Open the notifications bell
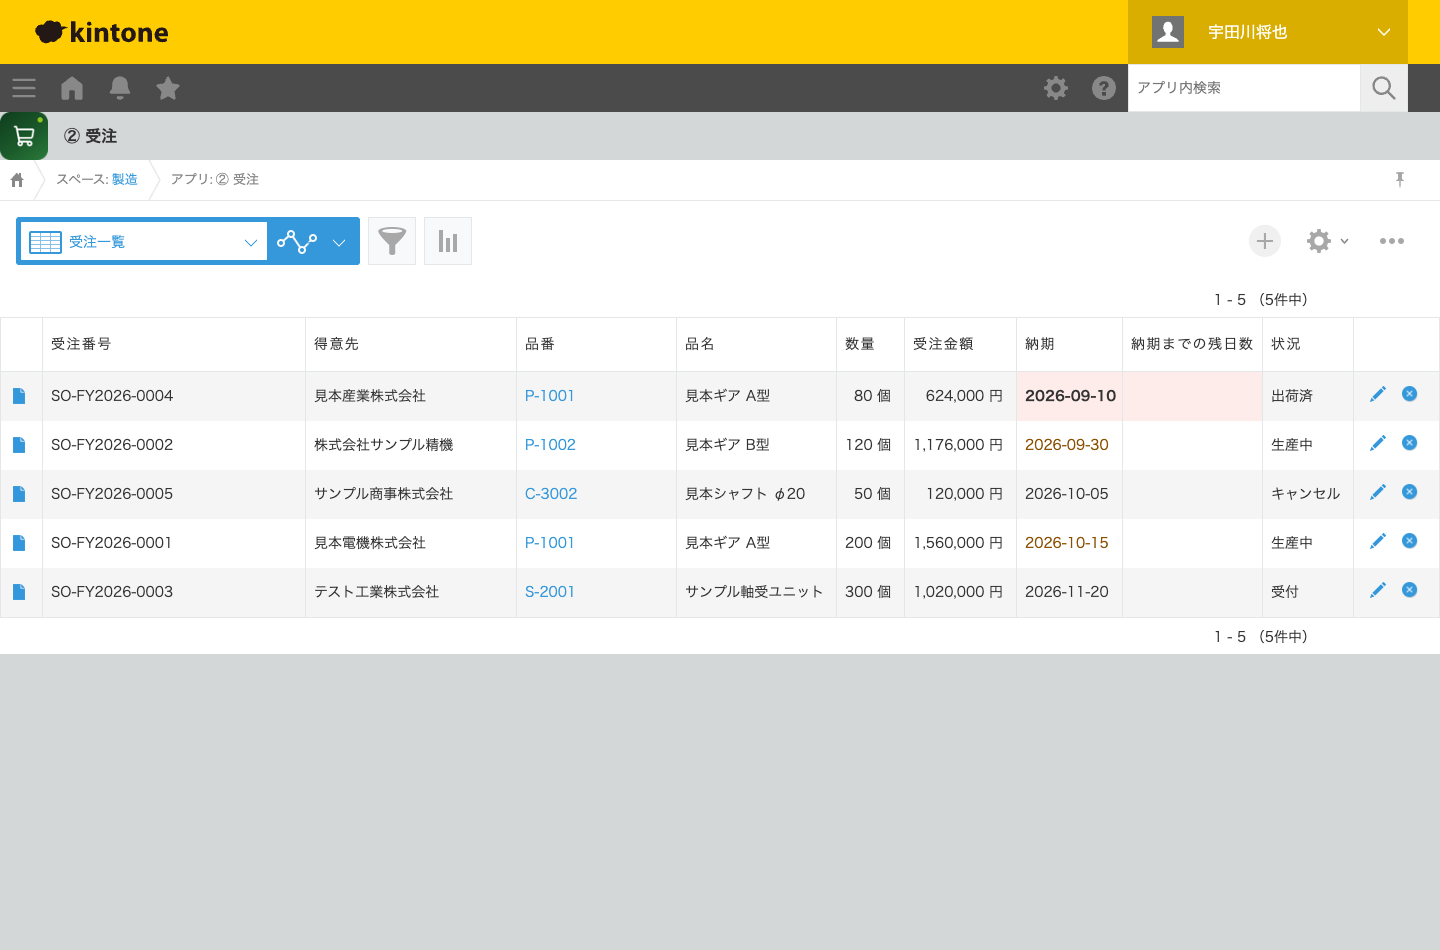Image resolution: width=1440 pixels, height=950 pixels. pos(120,88)
